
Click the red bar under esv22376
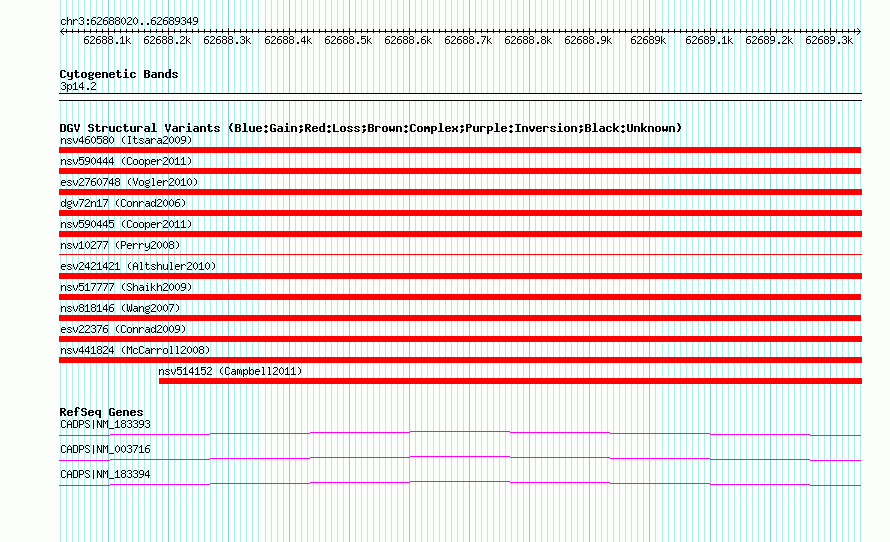coord(460,339)
